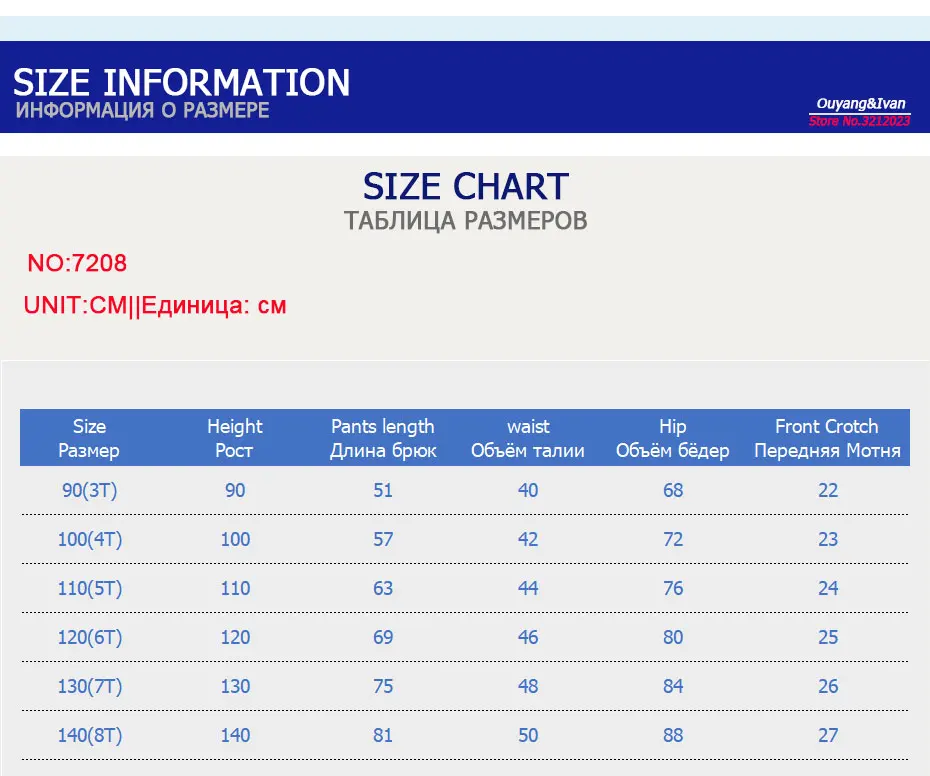Click hip value 80 cell

673,637
